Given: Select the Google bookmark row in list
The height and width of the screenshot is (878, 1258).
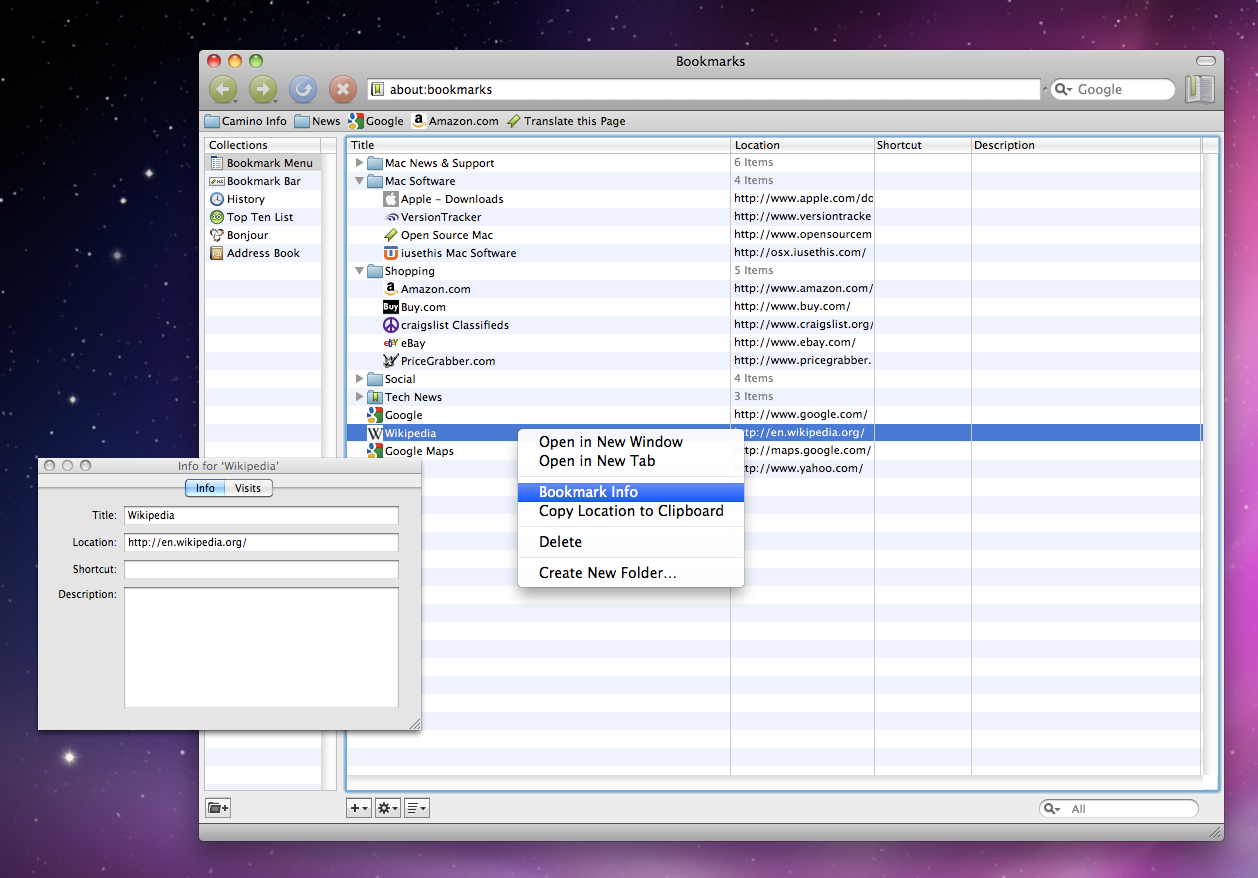Looking at the screenshot, I should [x=774, y=415].
